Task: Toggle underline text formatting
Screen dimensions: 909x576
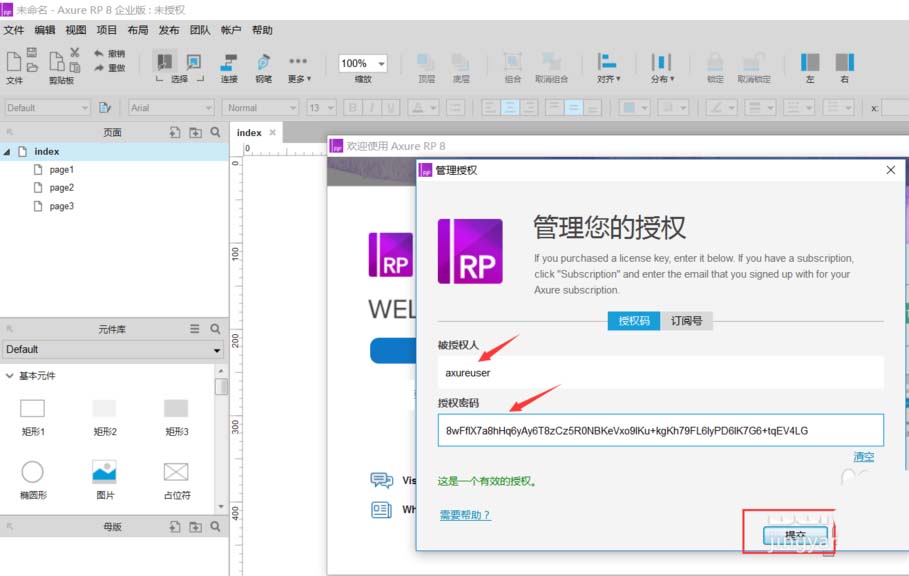Action: click(388, 108)
